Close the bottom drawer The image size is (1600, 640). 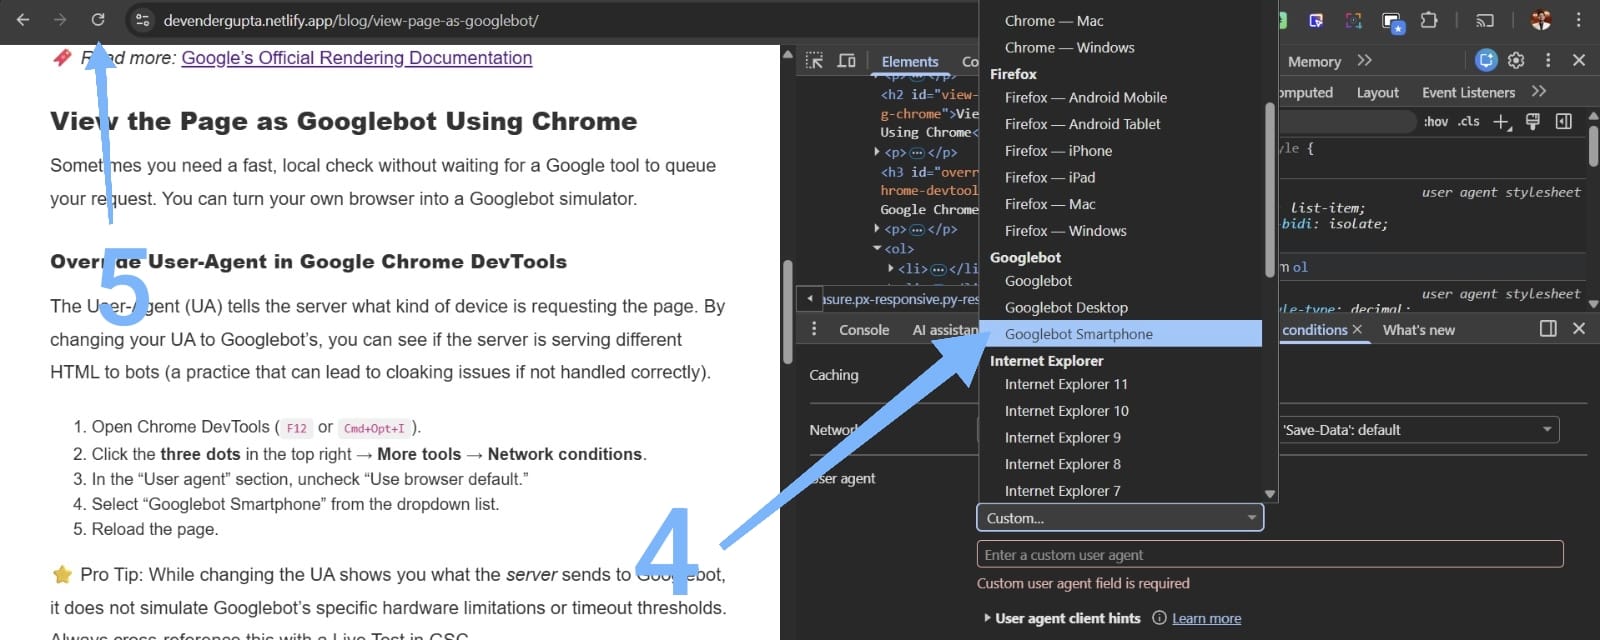1579,329
